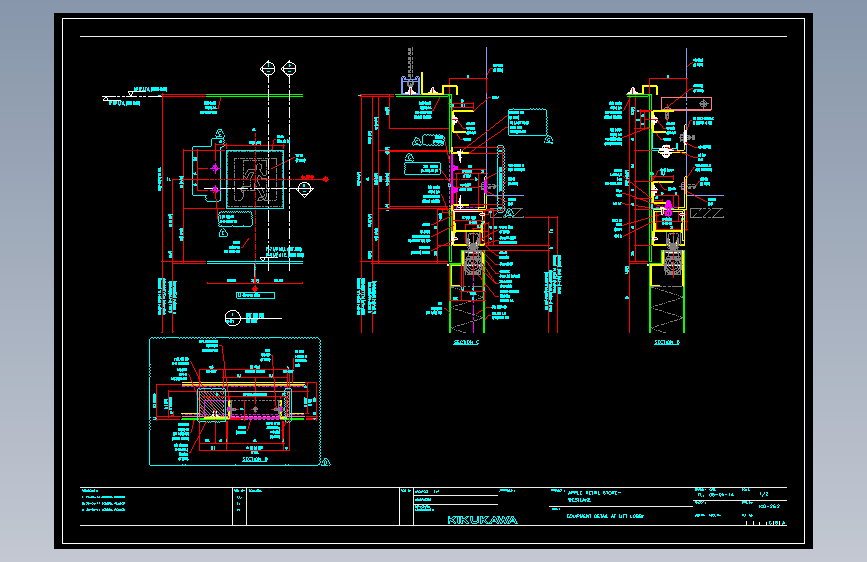Click lower magenta anchor marker beside exit sign
867x562 pixels.
pos(215,190)
